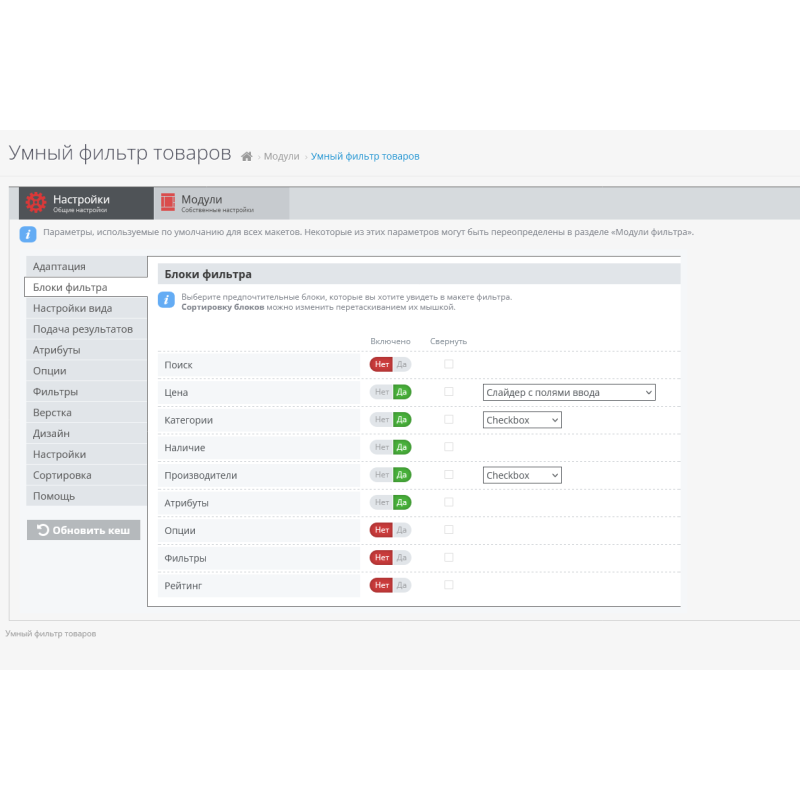Click the info icon inside Блоки фильтра panel

tap(166, 298)
